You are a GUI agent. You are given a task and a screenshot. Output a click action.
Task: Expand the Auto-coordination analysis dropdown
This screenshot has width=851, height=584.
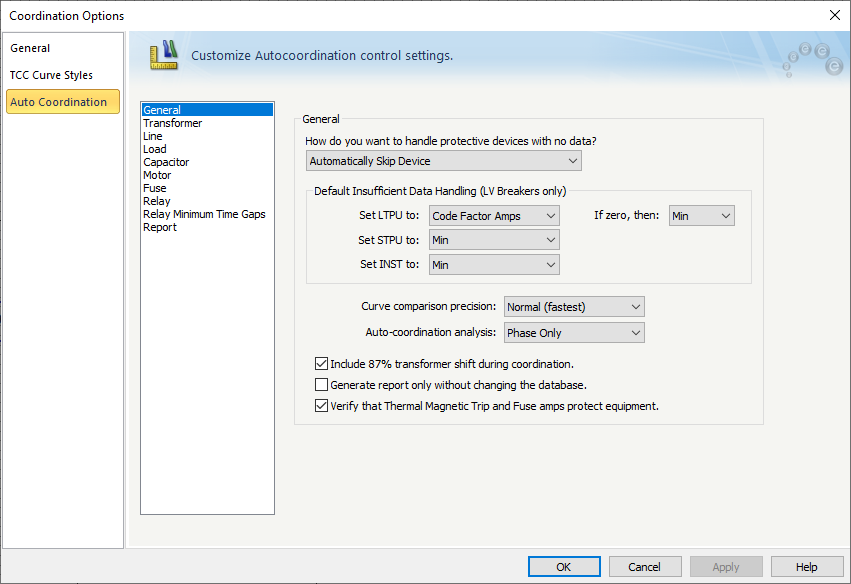click(574, 333)
